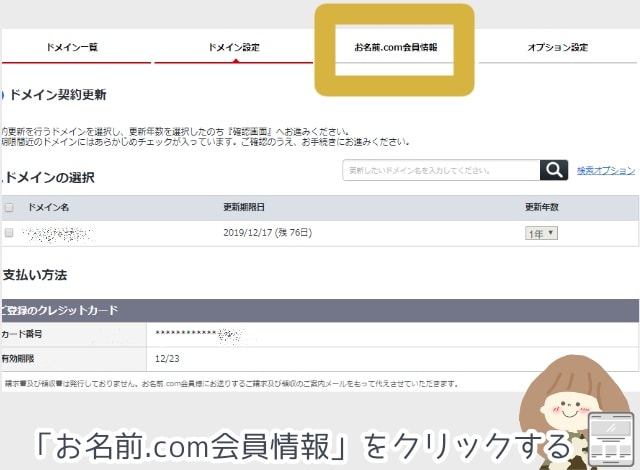
Task: Focus the domain name search field
Action: (x=441, y=170)
